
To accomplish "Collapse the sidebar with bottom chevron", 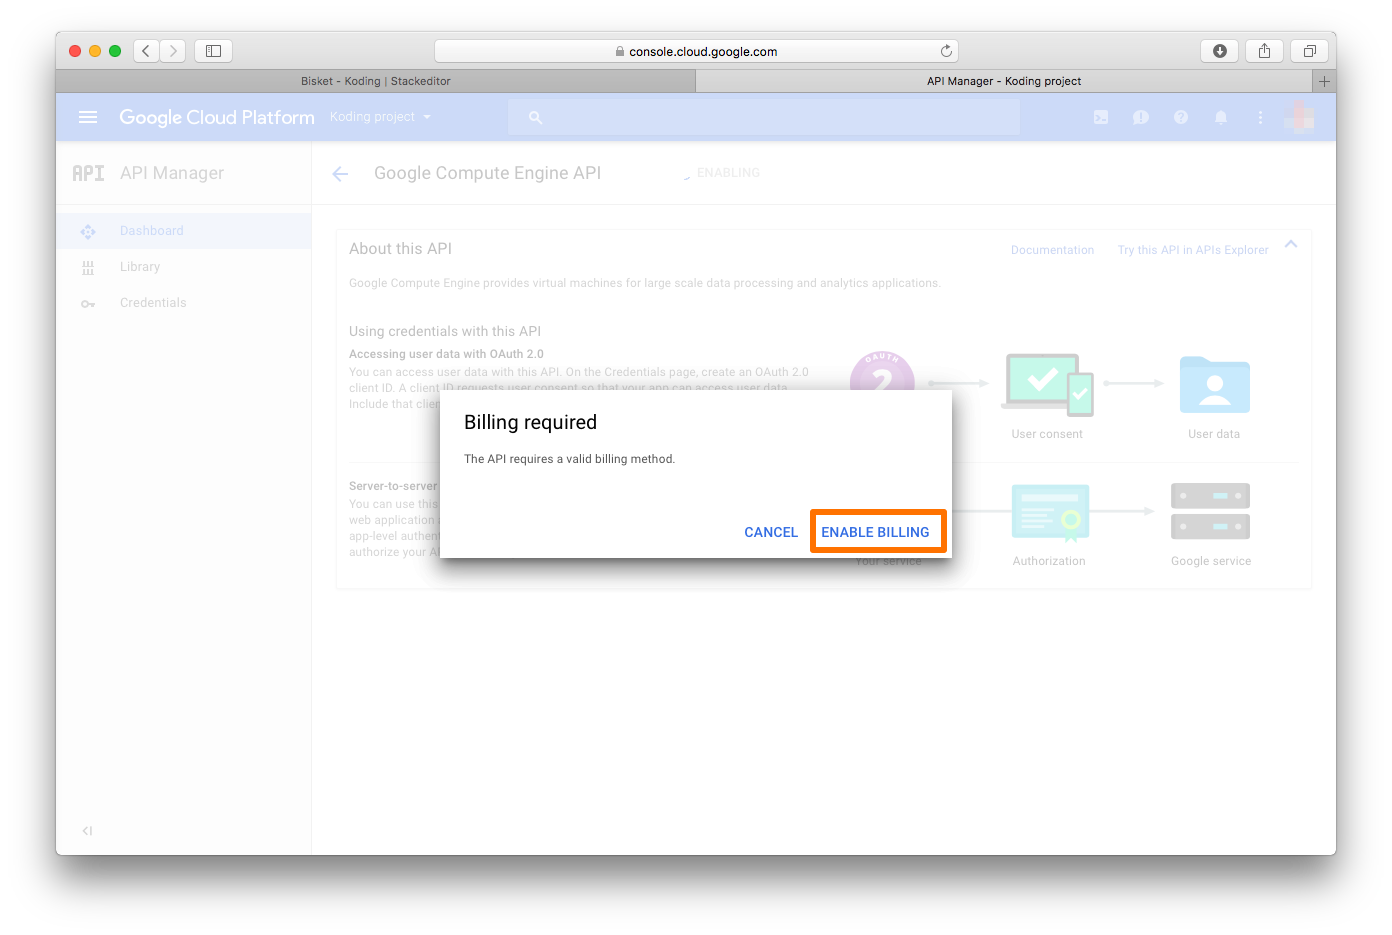I will (87, 831).
